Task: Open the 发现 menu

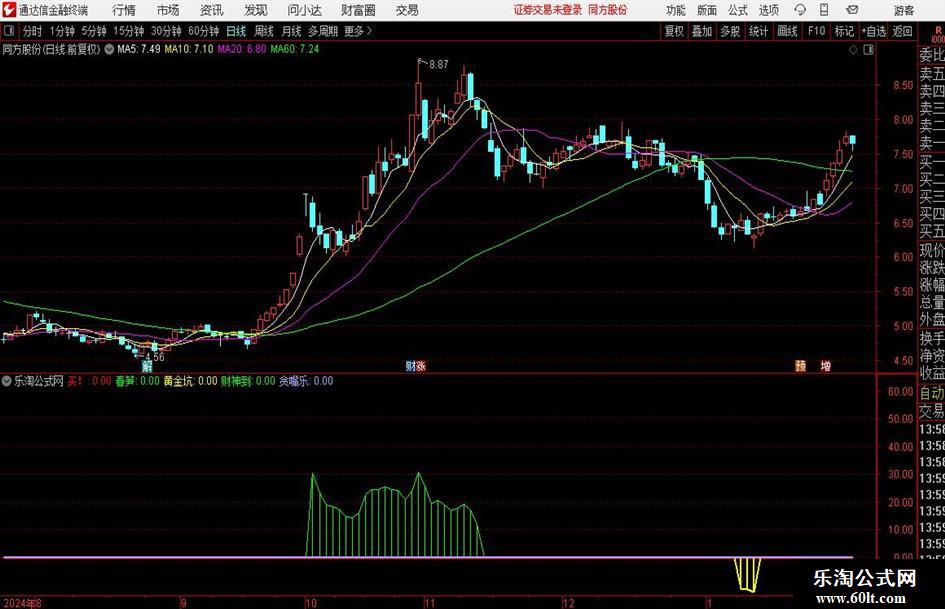Action: click(256, 10)
